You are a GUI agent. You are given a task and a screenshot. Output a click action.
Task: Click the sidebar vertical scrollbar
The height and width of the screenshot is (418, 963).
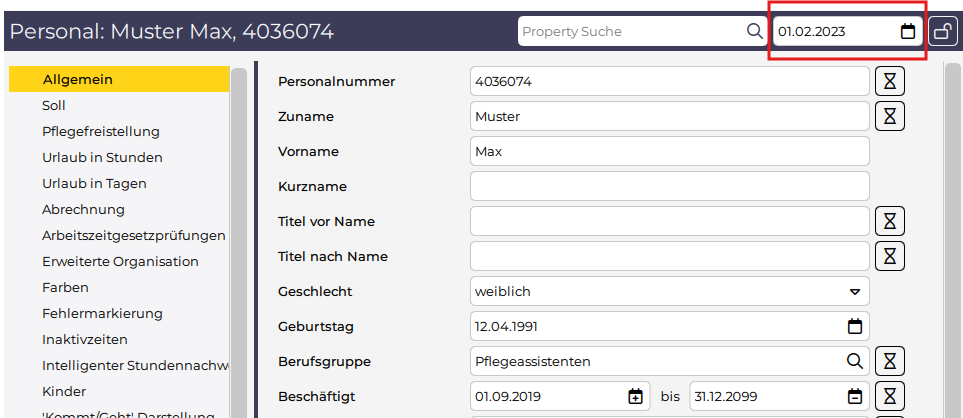(x=239, y=240)
